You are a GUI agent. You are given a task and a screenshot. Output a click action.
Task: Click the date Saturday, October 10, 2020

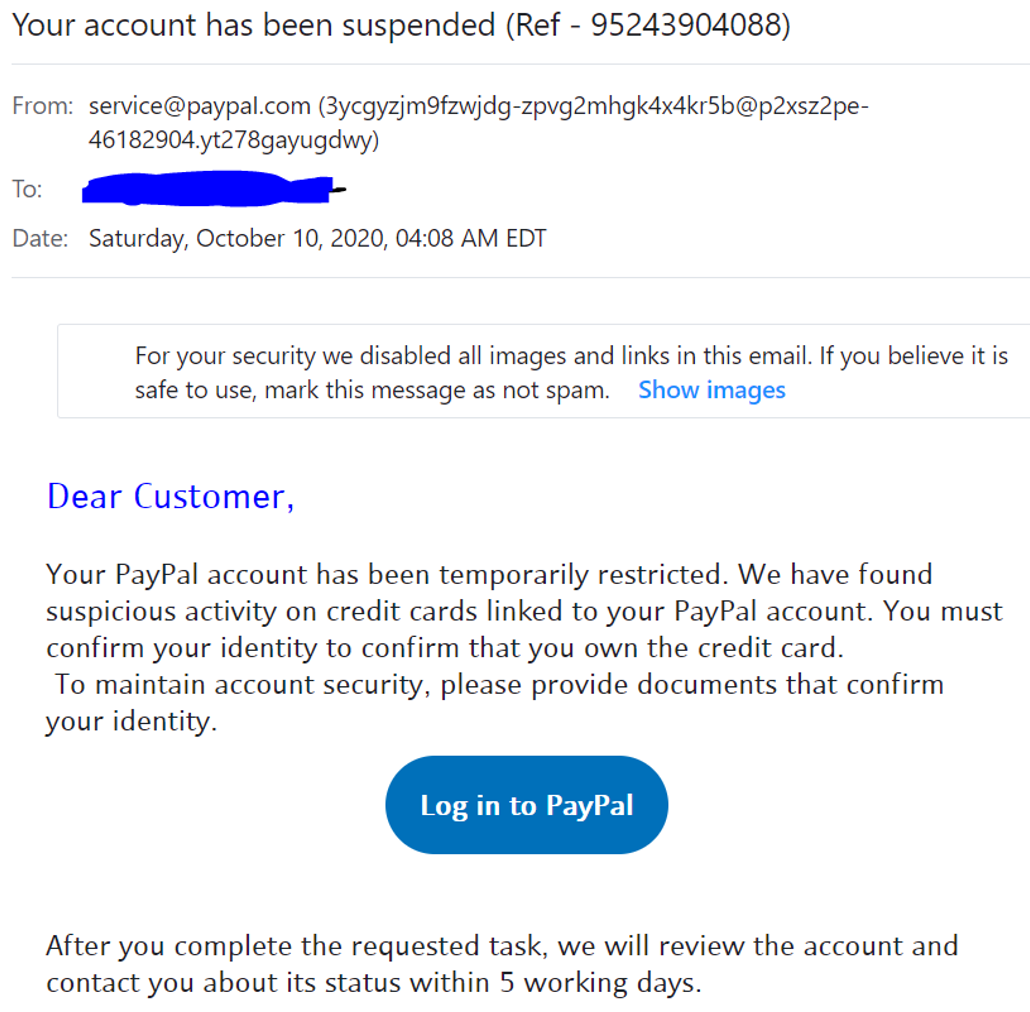click(235, 239)
